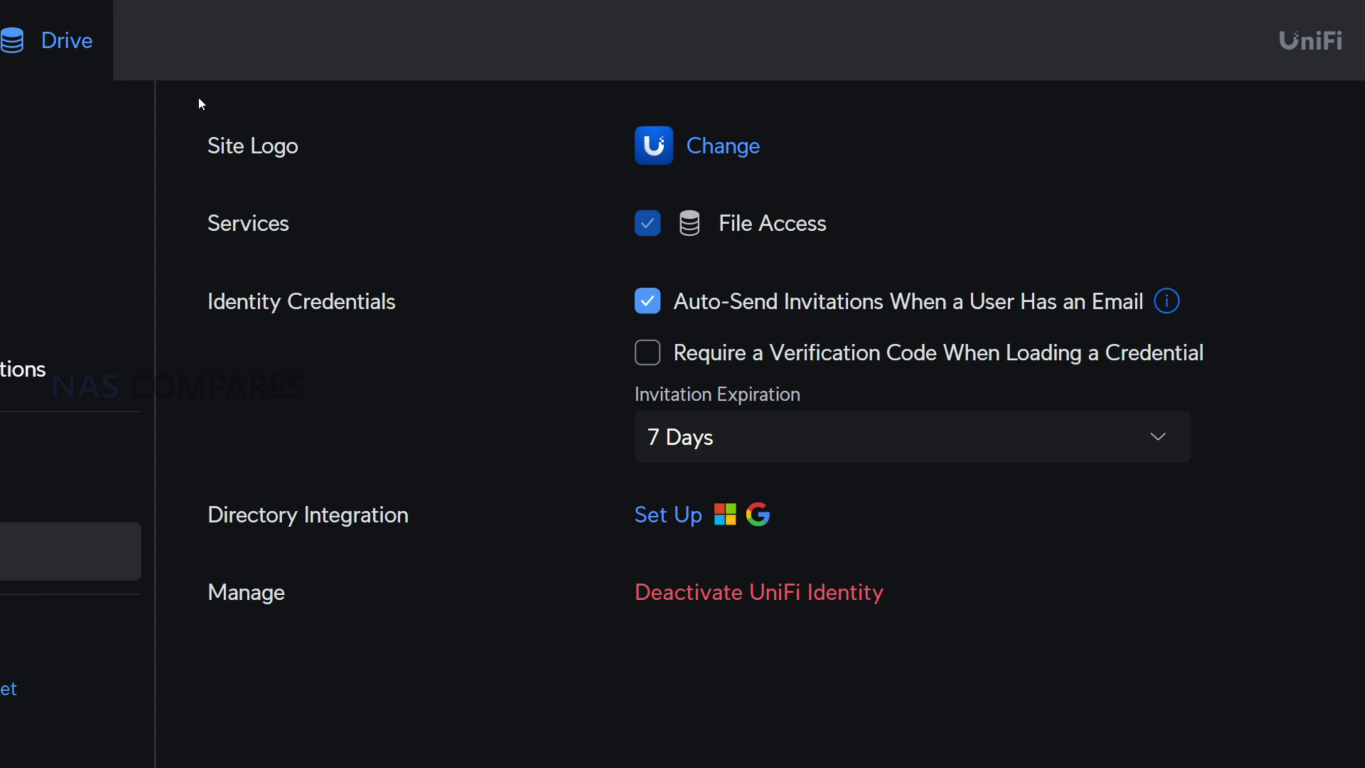Click the Auto-Send Invitations label text
Image resolution: width=1365 pixels, height=768 pixels.
(x=908, y=301)
